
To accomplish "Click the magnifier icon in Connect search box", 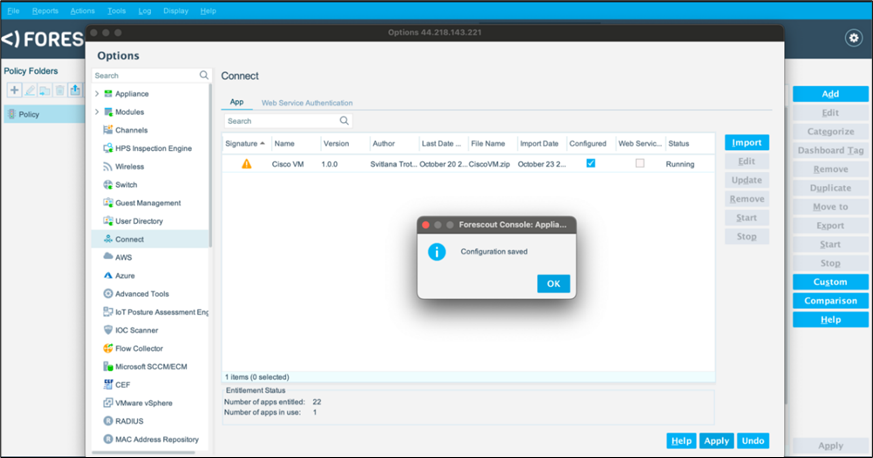I will (344, 121).
